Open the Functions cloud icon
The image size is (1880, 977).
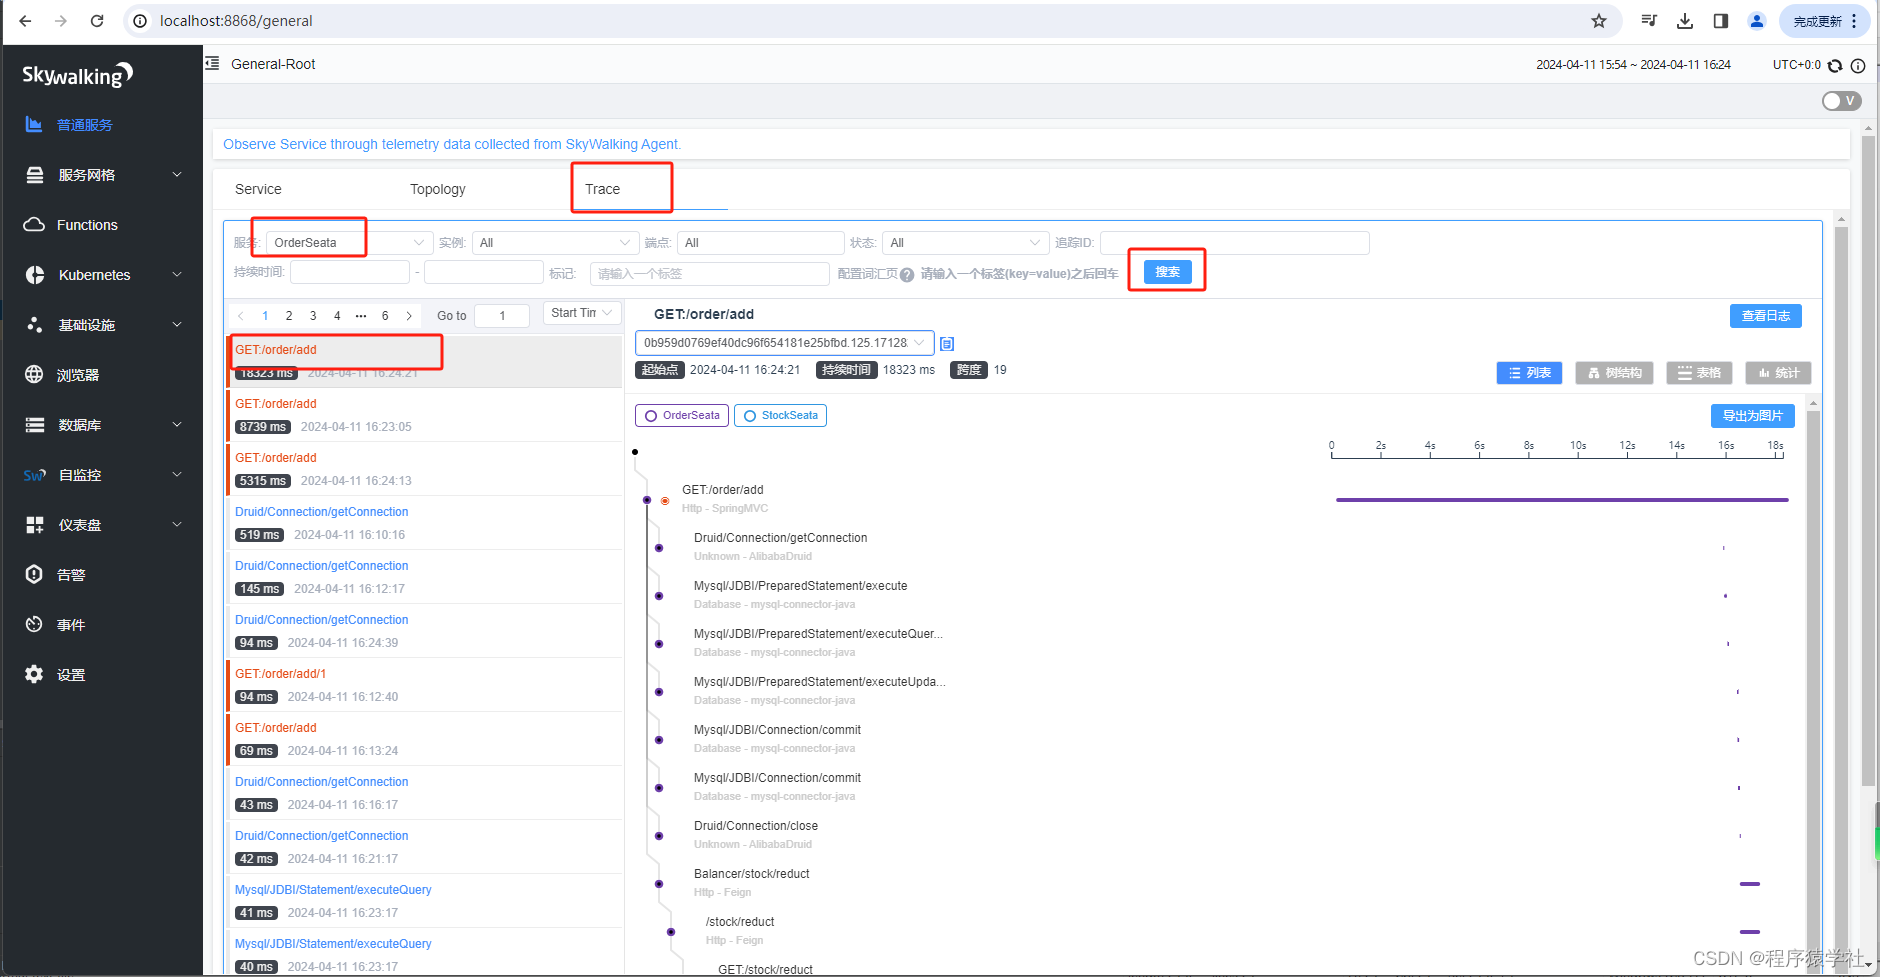pos(34,225)
